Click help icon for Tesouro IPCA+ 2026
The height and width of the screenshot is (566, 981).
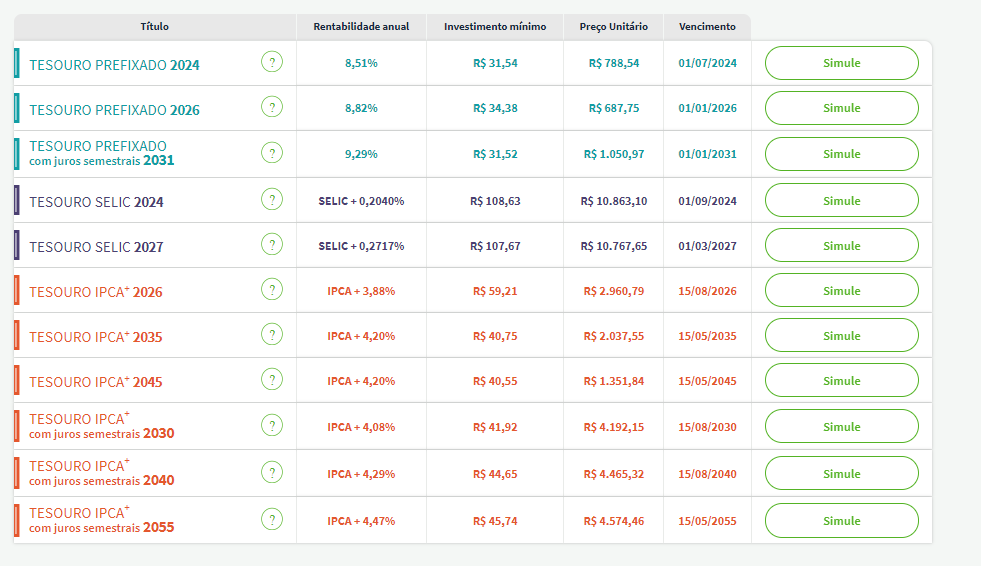point(272,290)
